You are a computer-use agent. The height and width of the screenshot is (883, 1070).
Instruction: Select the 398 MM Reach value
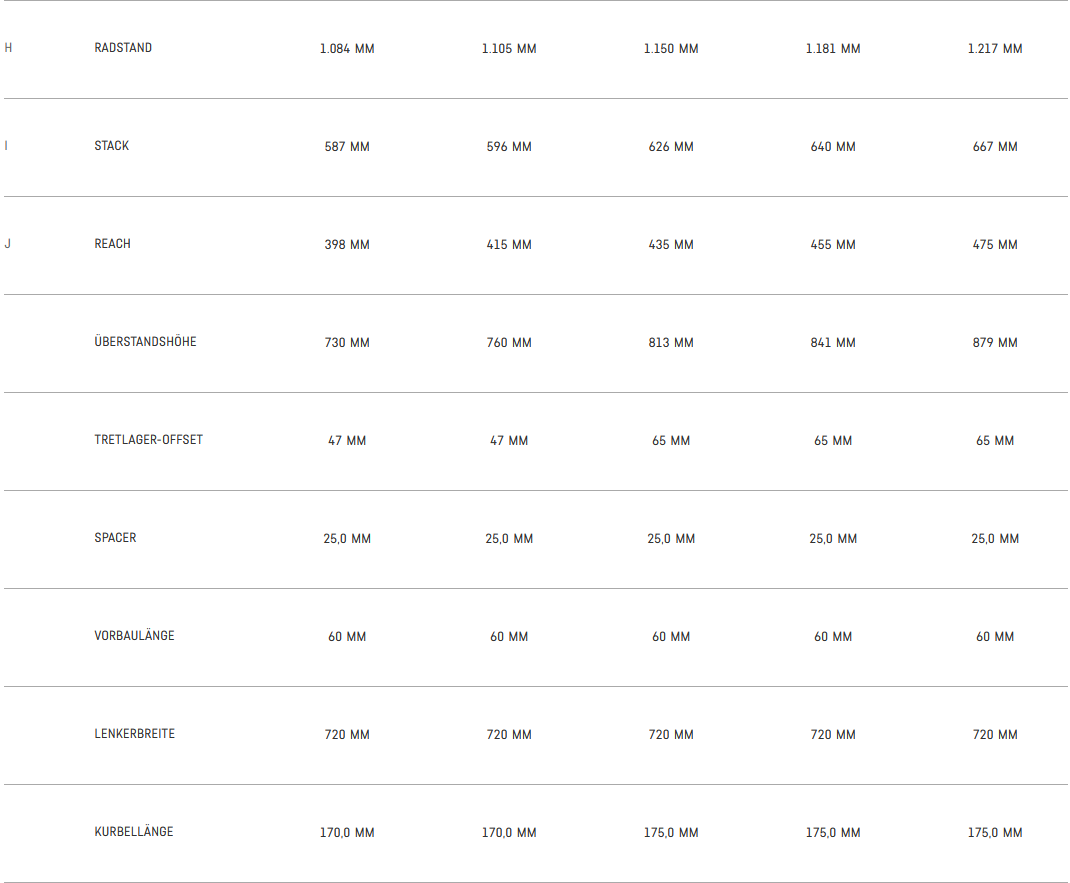point(347,245)
